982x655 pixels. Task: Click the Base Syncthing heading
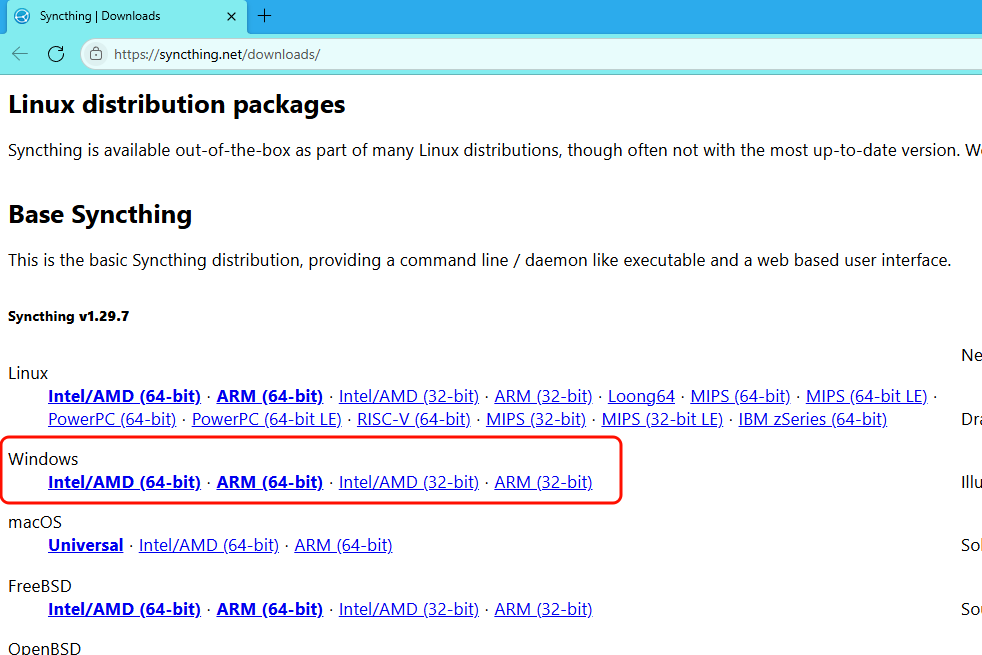point(100,215)
